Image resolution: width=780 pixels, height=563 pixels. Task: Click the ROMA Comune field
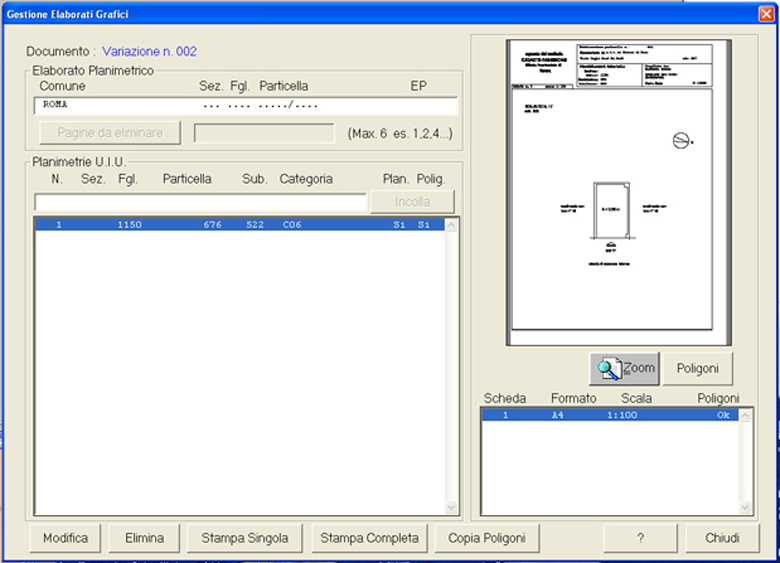click(x=246, y=105)
